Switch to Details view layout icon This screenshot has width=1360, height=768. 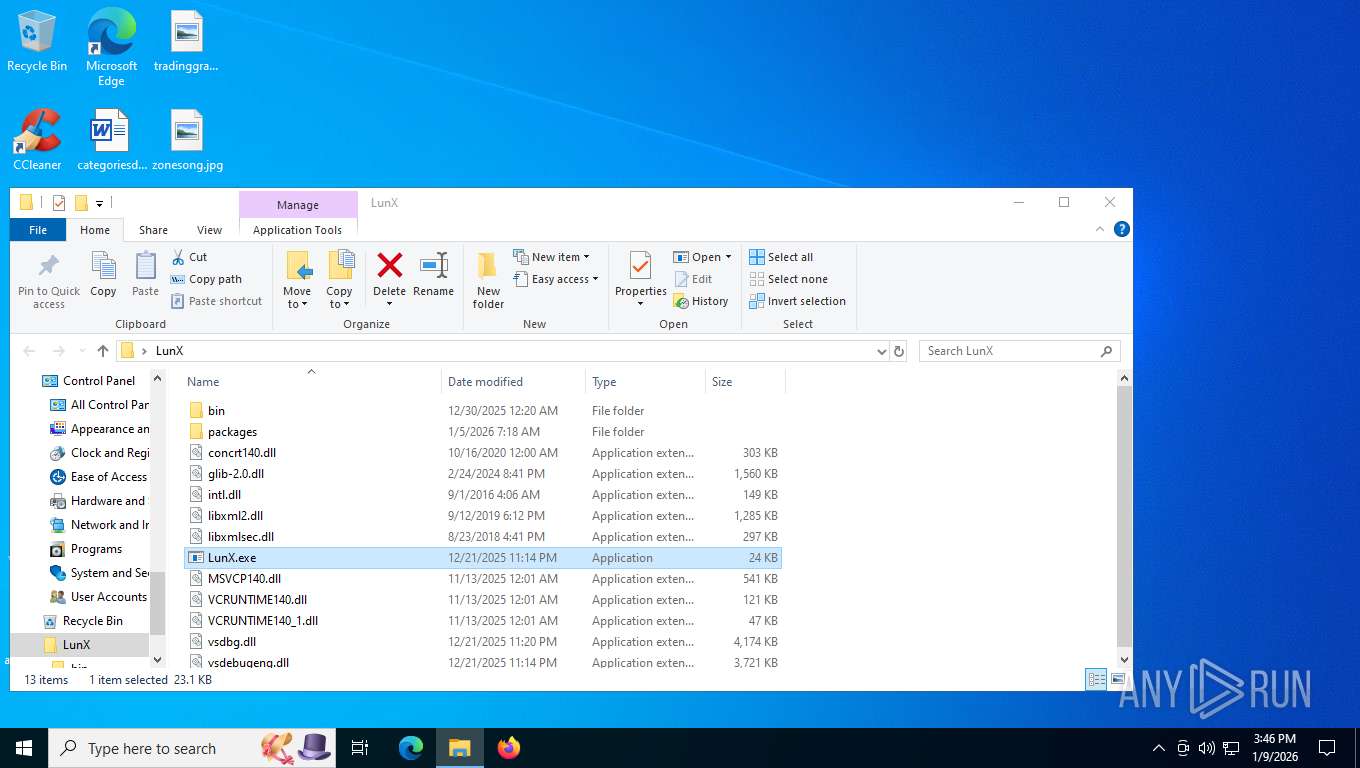[x=1096, y=679]
